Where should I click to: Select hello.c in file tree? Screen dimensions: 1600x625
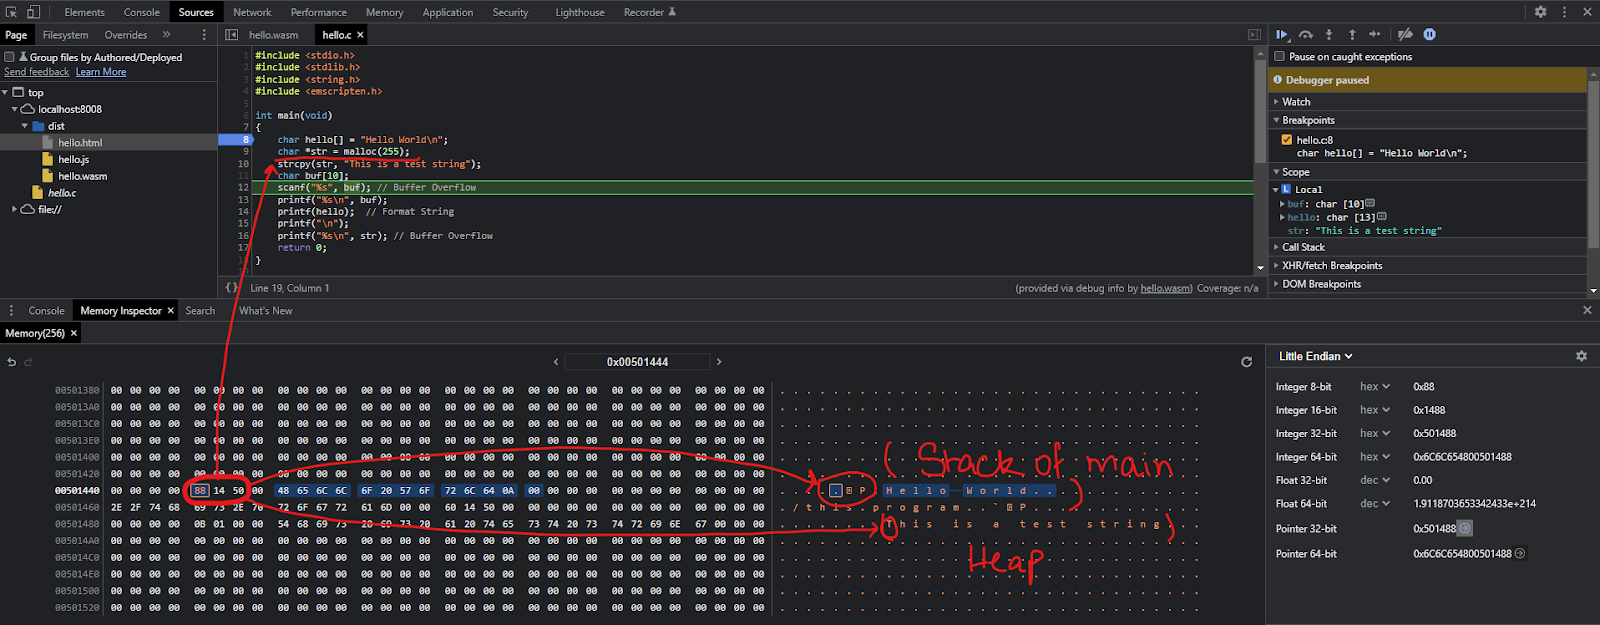pyautogui.click(x=62, y=193)
